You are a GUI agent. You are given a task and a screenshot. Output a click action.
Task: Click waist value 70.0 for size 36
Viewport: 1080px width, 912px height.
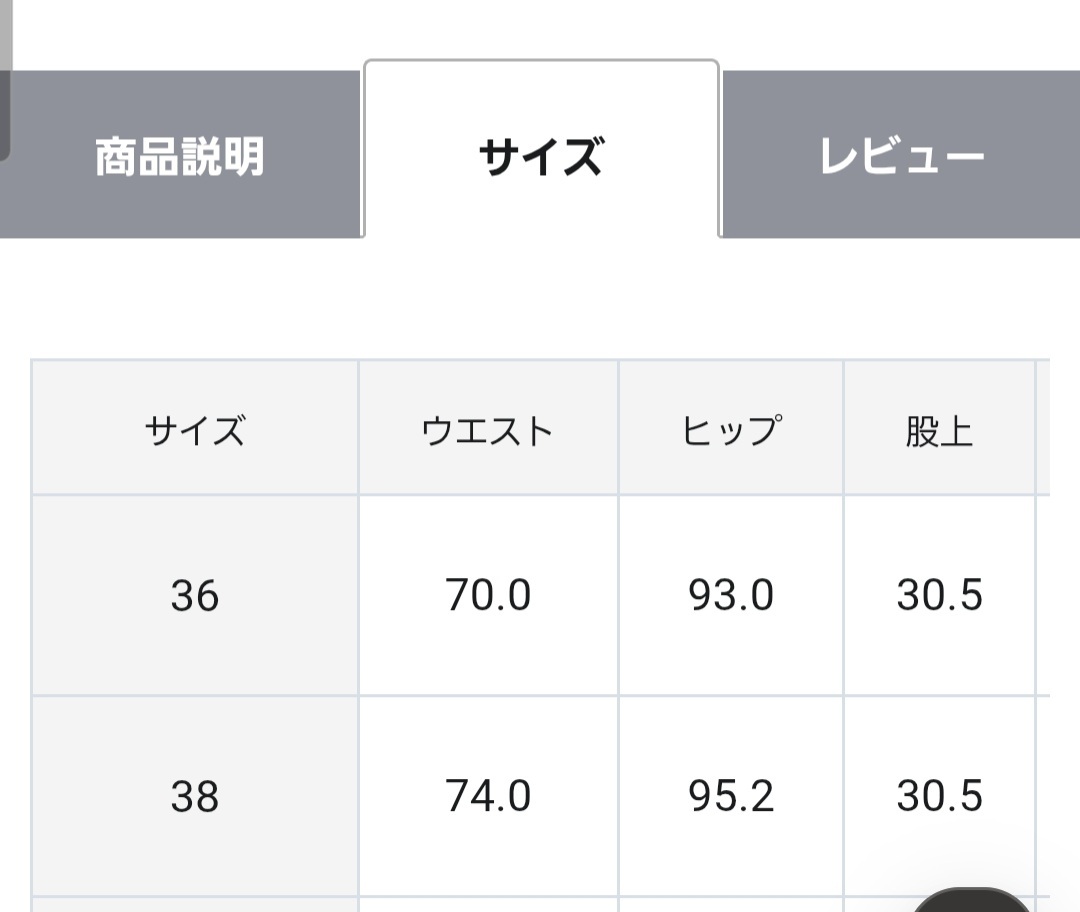click(x=488, y=596)
